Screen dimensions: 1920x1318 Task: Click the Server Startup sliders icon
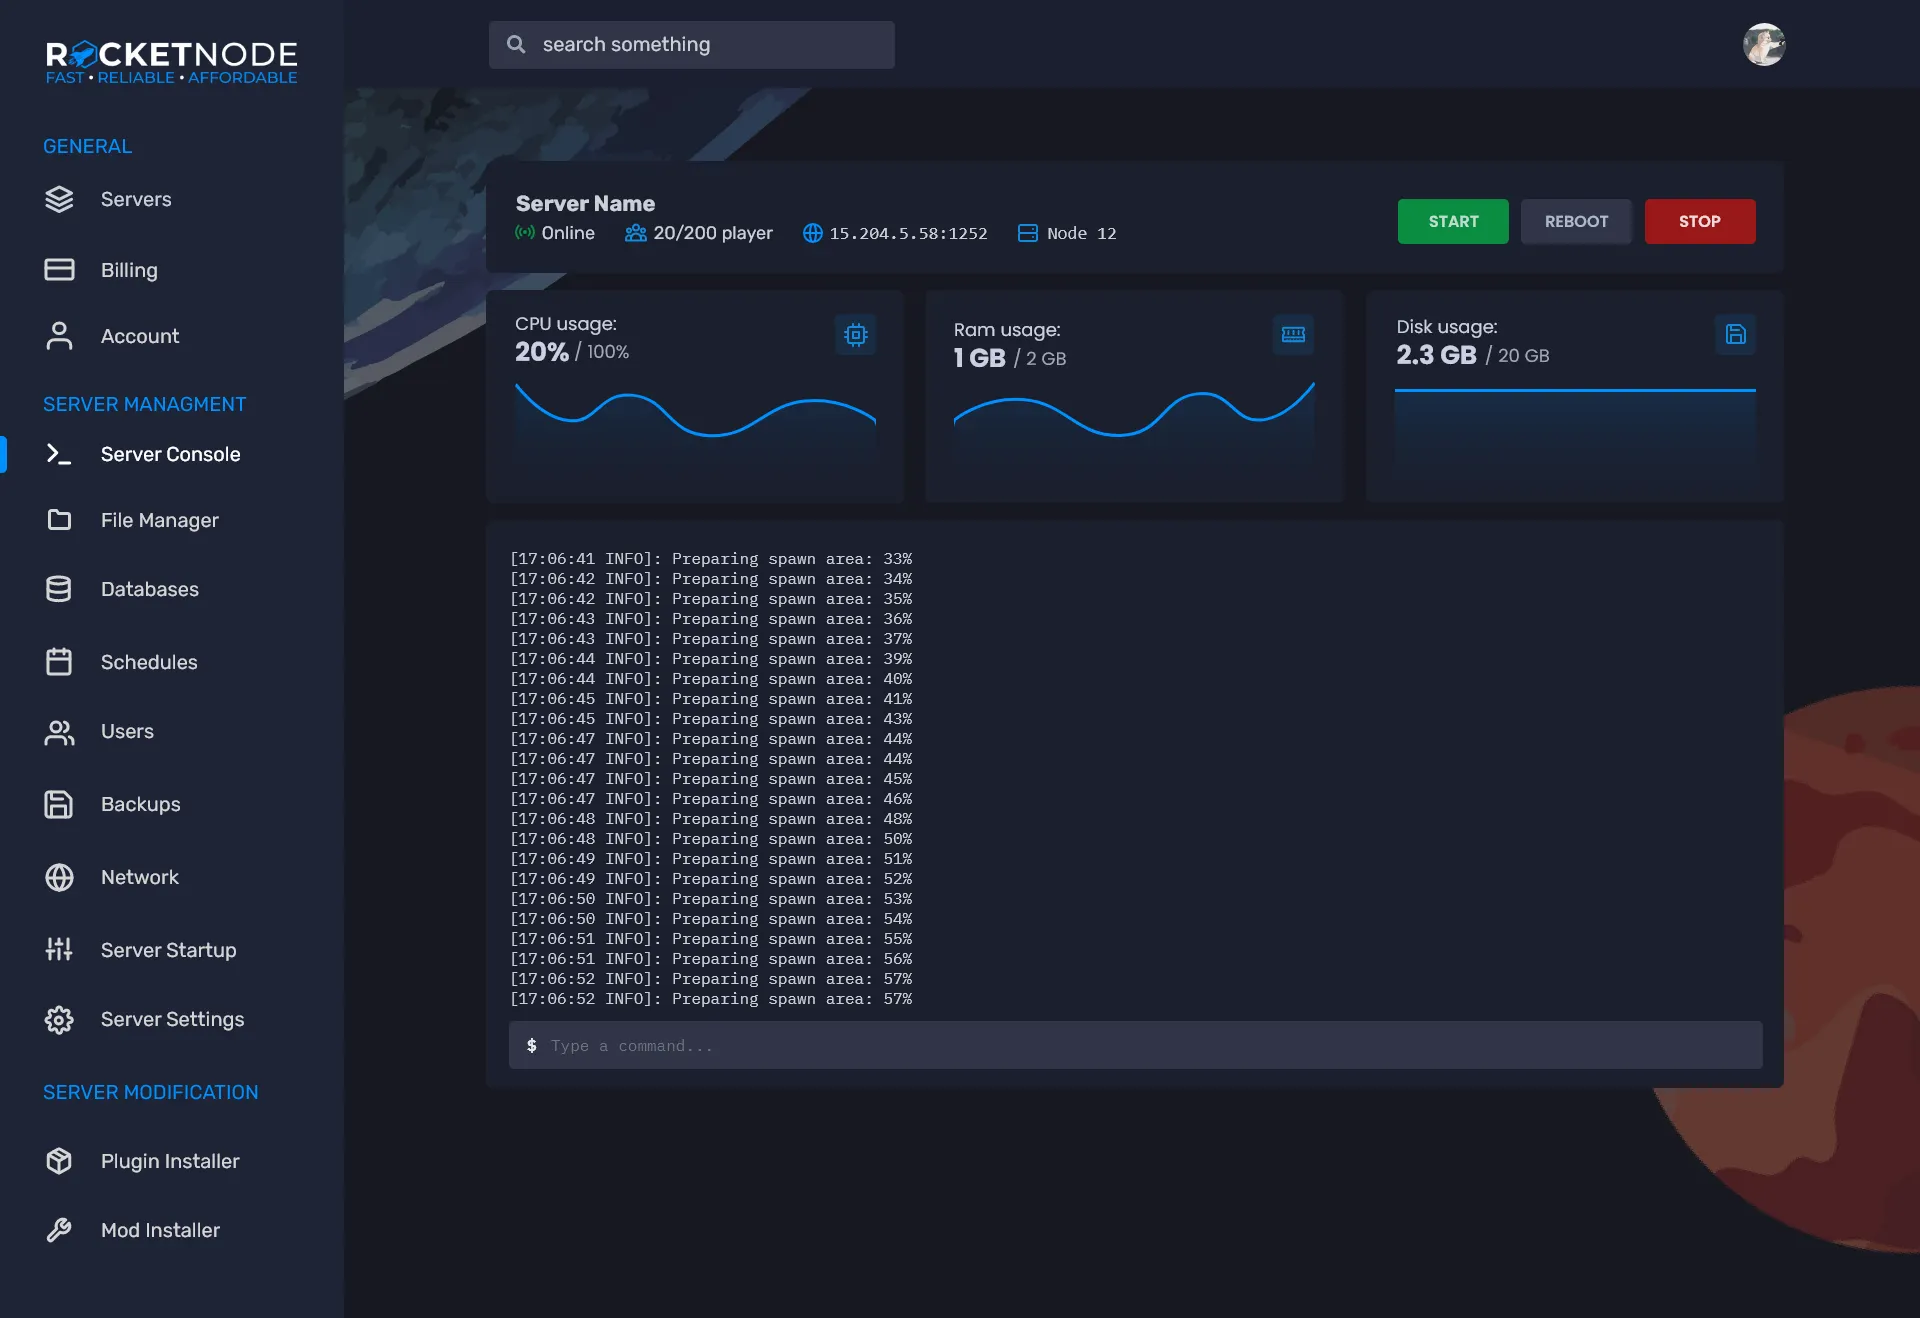tap(59, 949)
